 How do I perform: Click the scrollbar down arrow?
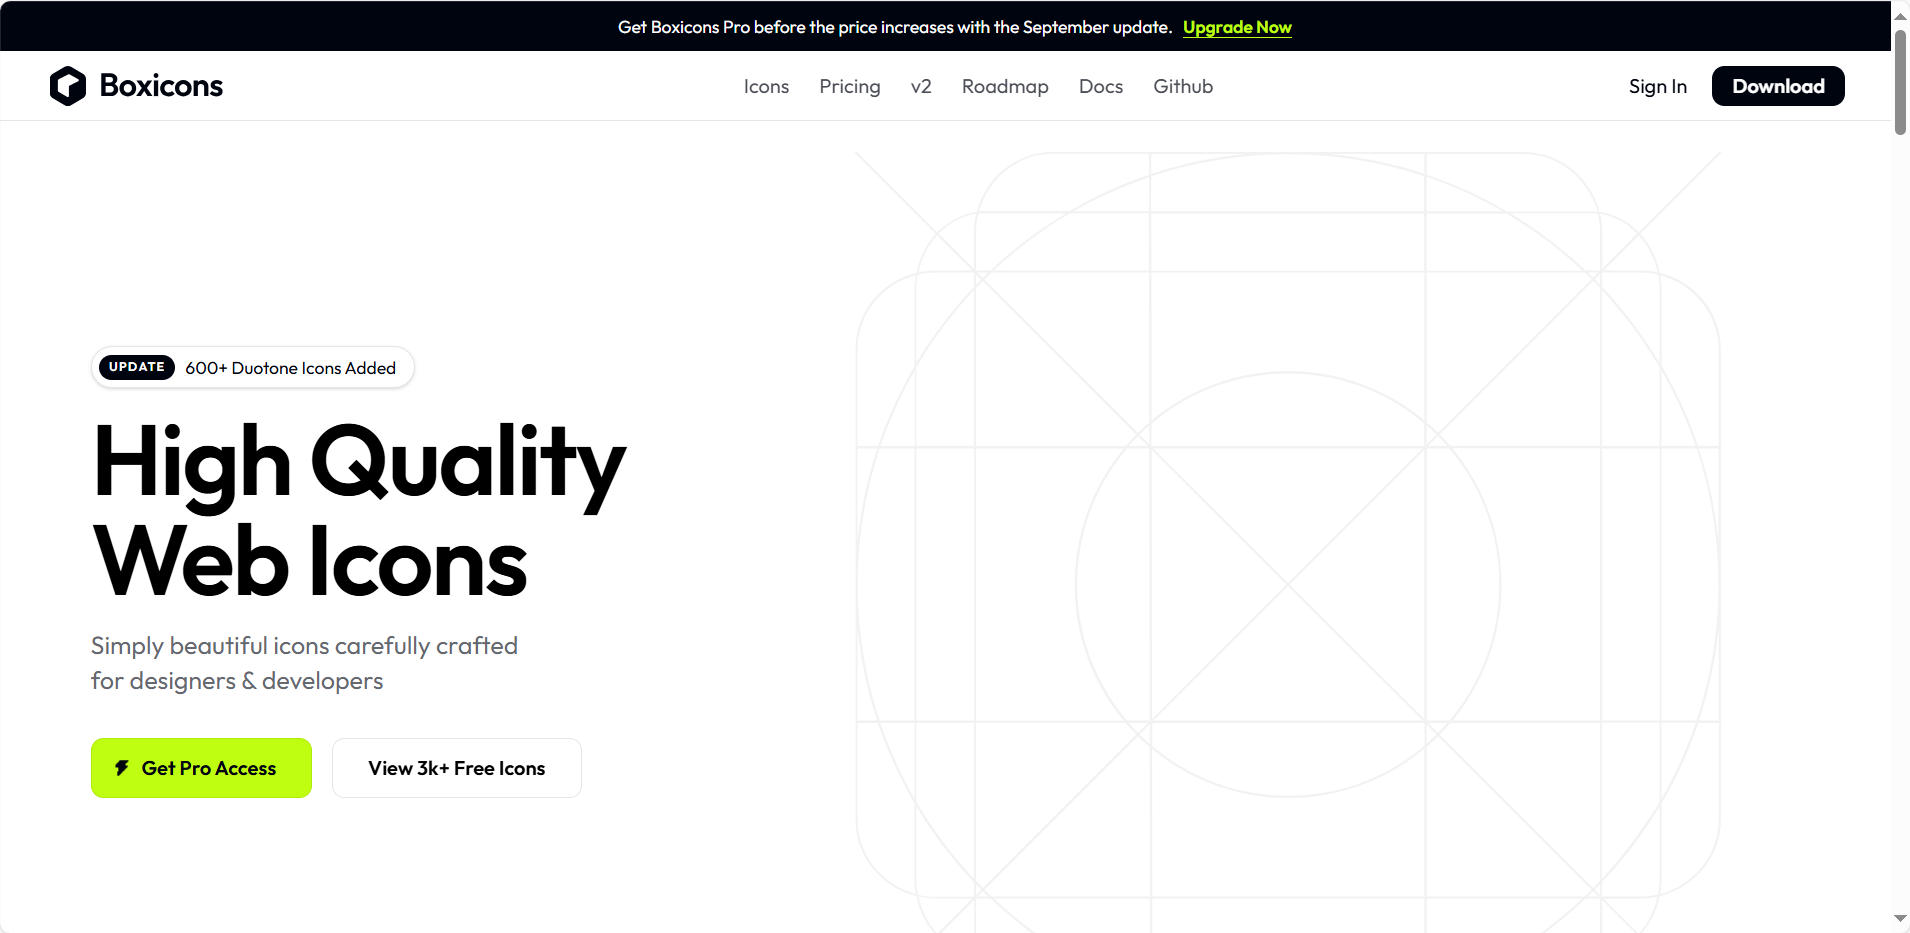pyautogui.click(x=1900, y=918)
